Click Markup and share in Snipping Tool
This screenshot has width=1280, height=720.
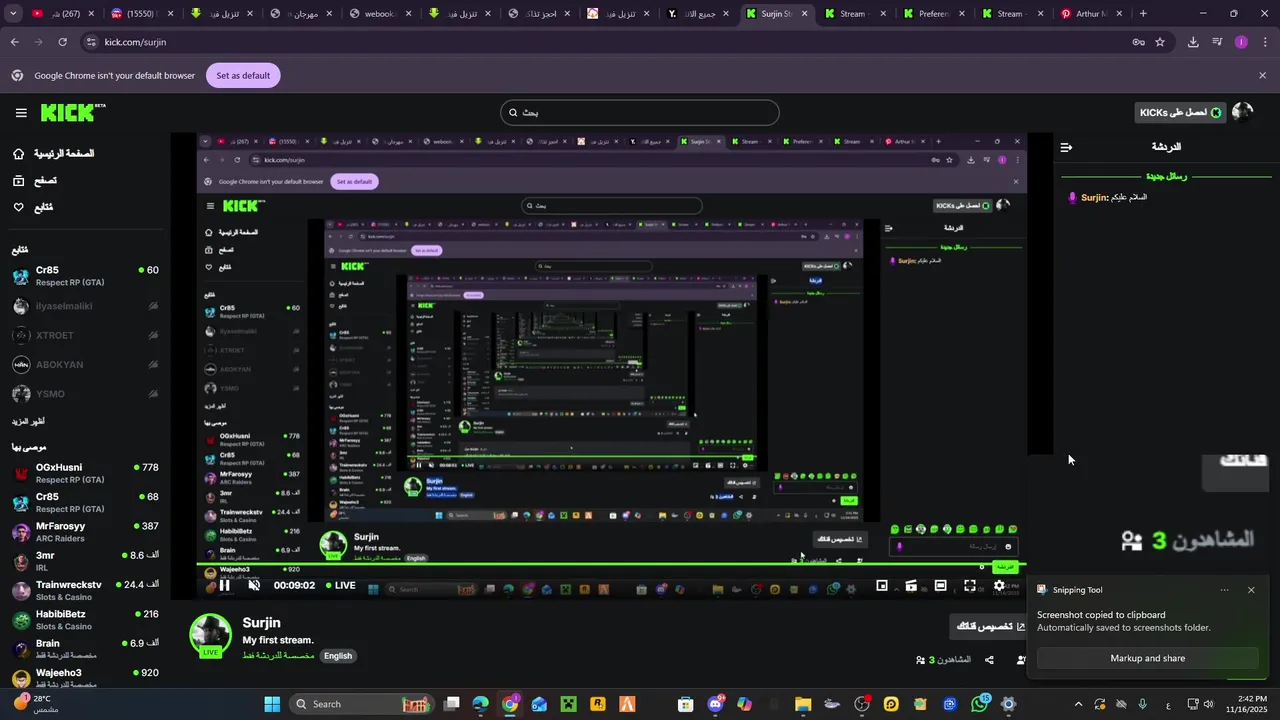click(x=1147, y=658)
